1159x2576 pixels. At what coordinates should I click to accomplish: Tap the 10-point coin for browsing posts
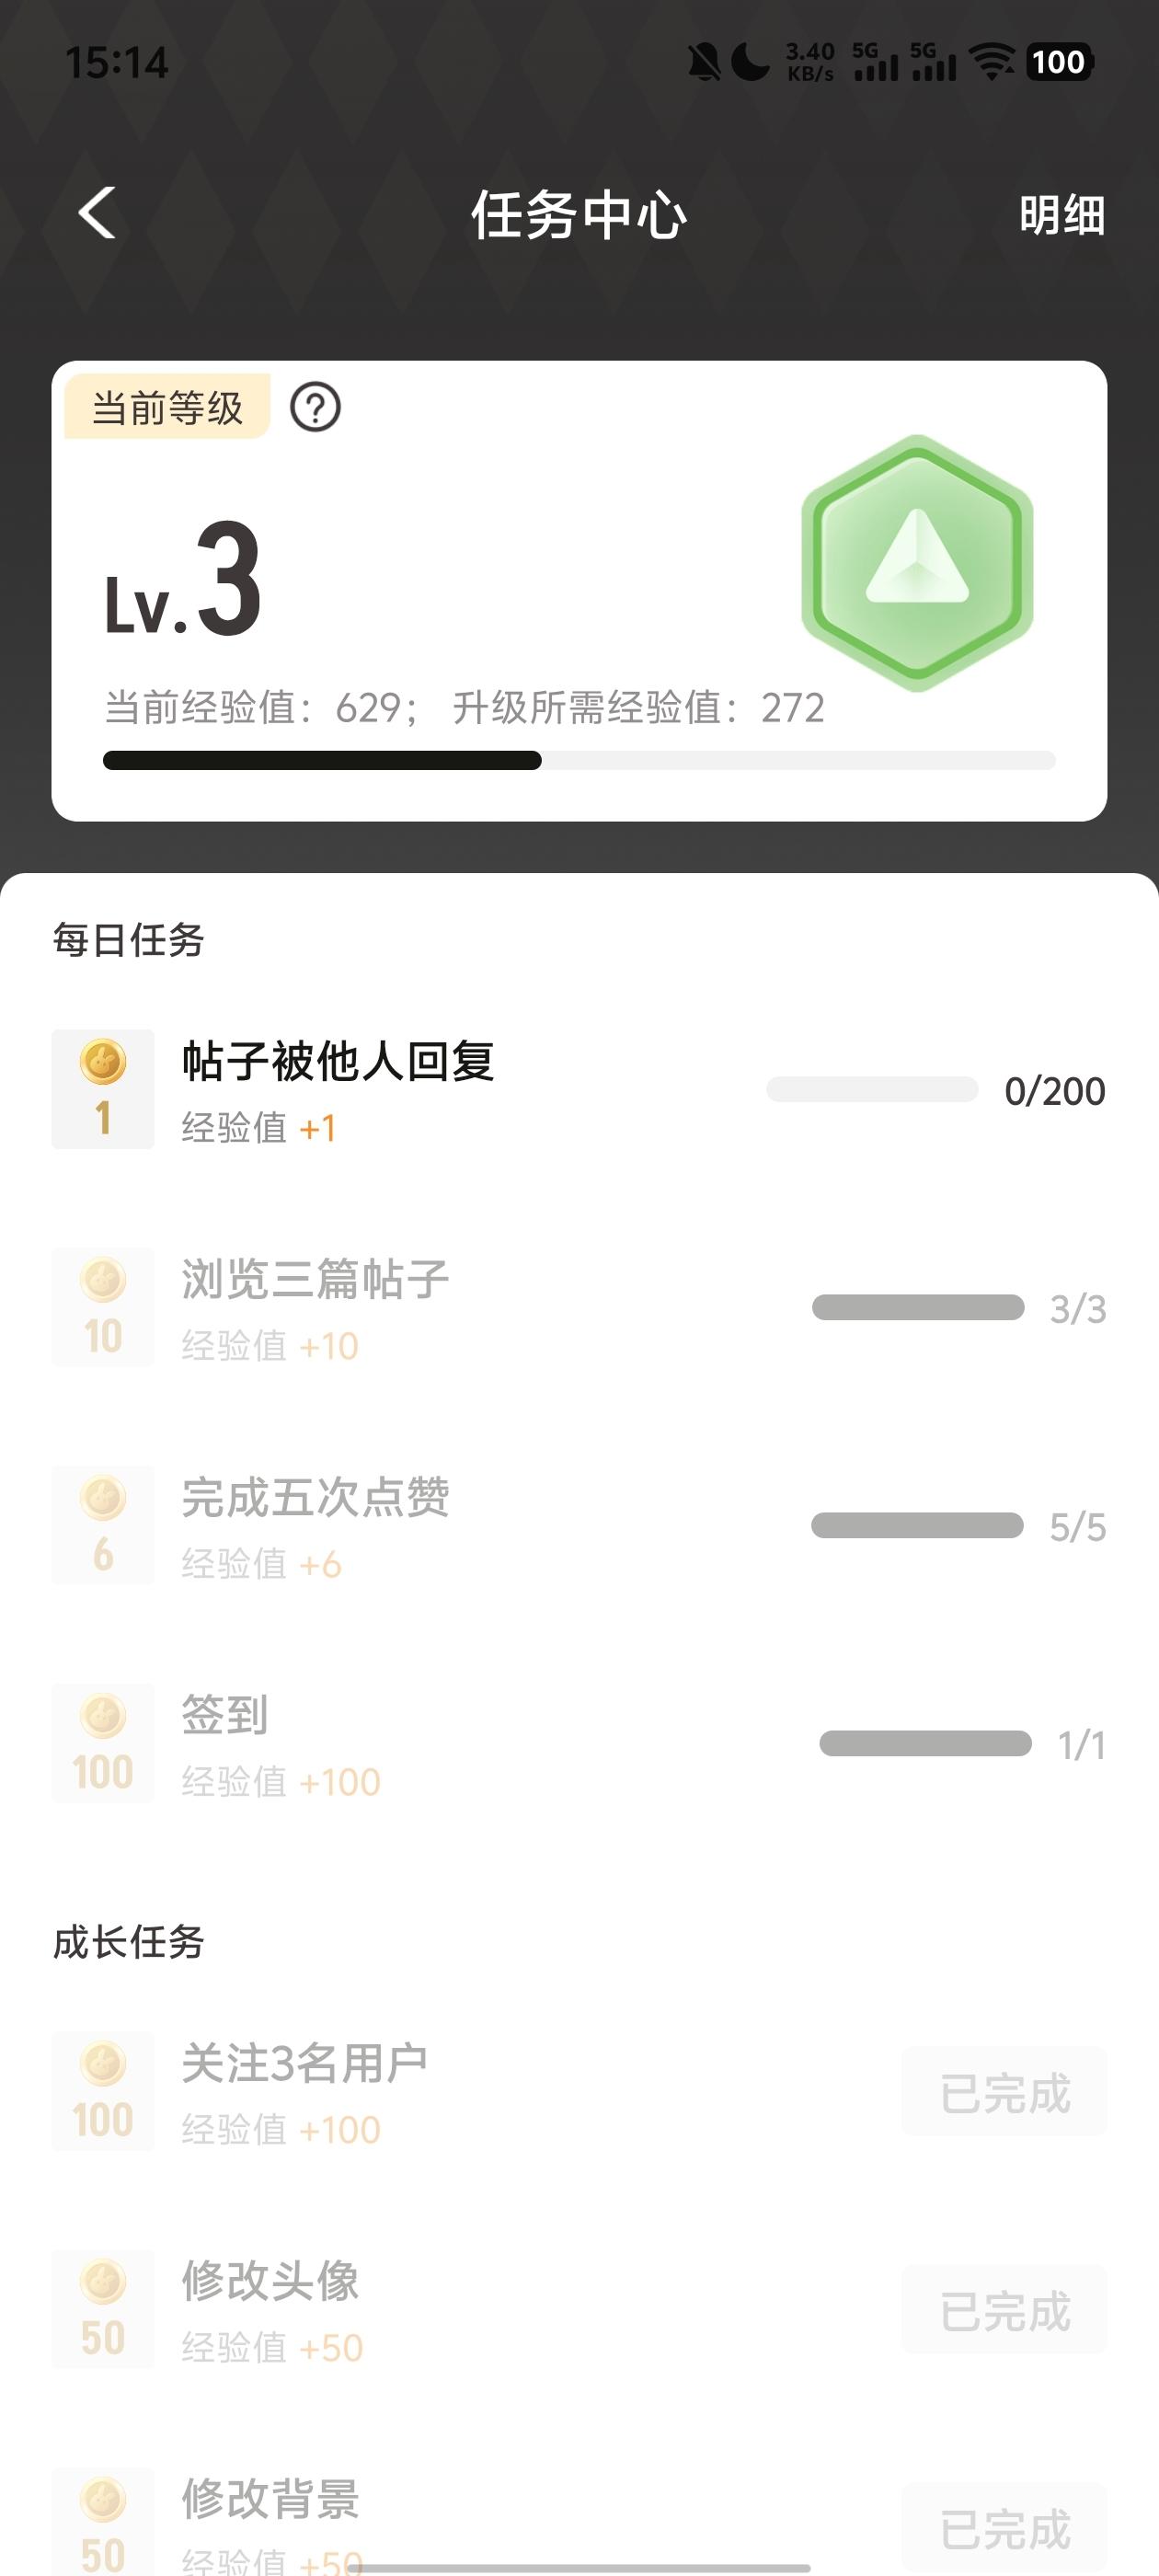tap(103, 1306)
